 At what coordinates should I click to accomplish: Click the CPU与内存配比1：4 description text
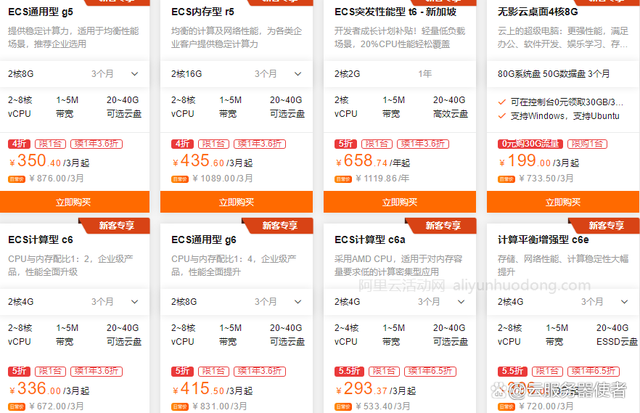point(234,265)
